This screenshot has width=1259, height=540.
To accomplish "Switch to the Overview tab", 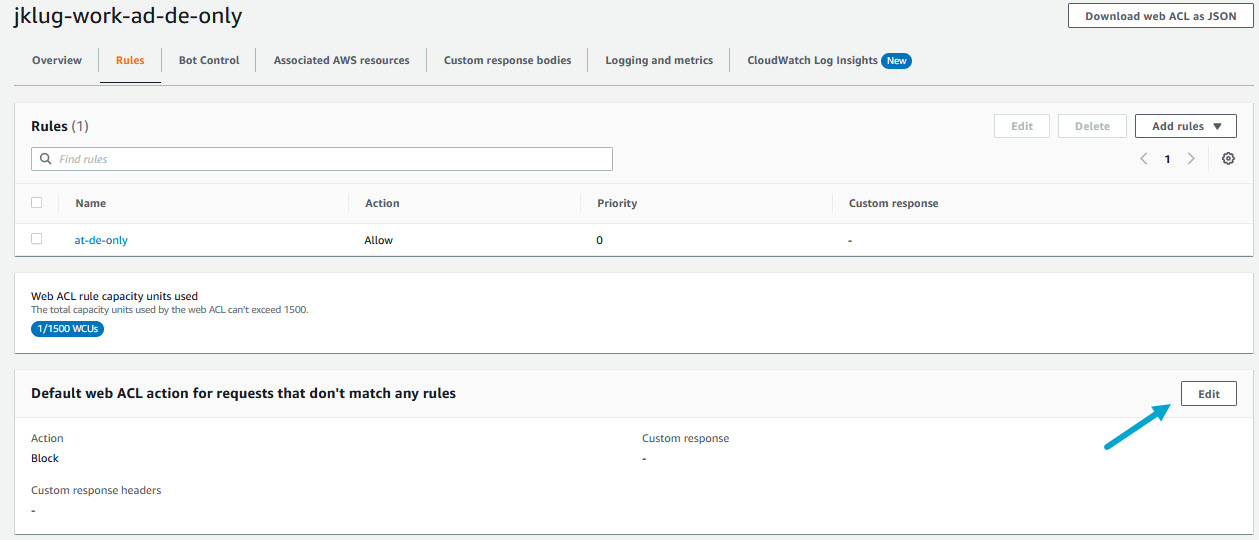I will coord(57,61).
